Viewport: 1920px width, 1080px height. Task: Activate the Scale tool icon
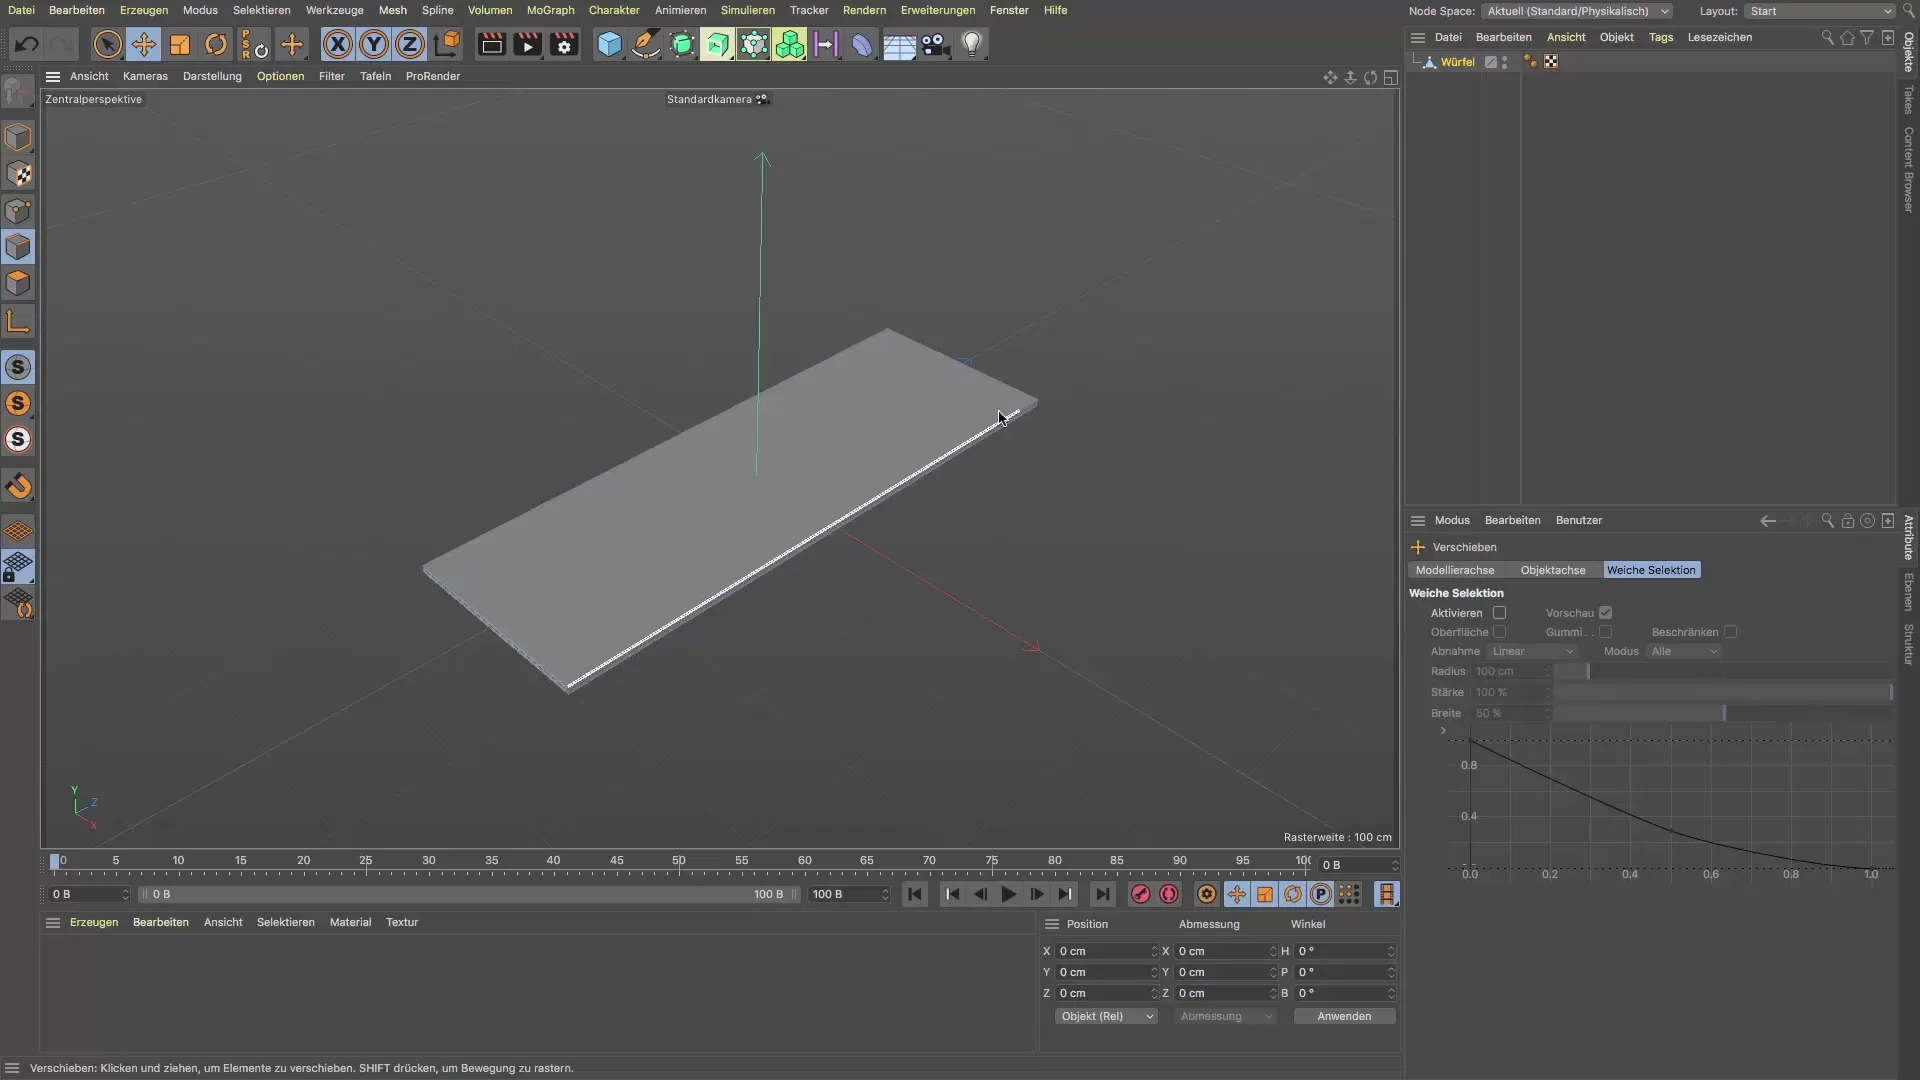(180, 44)
